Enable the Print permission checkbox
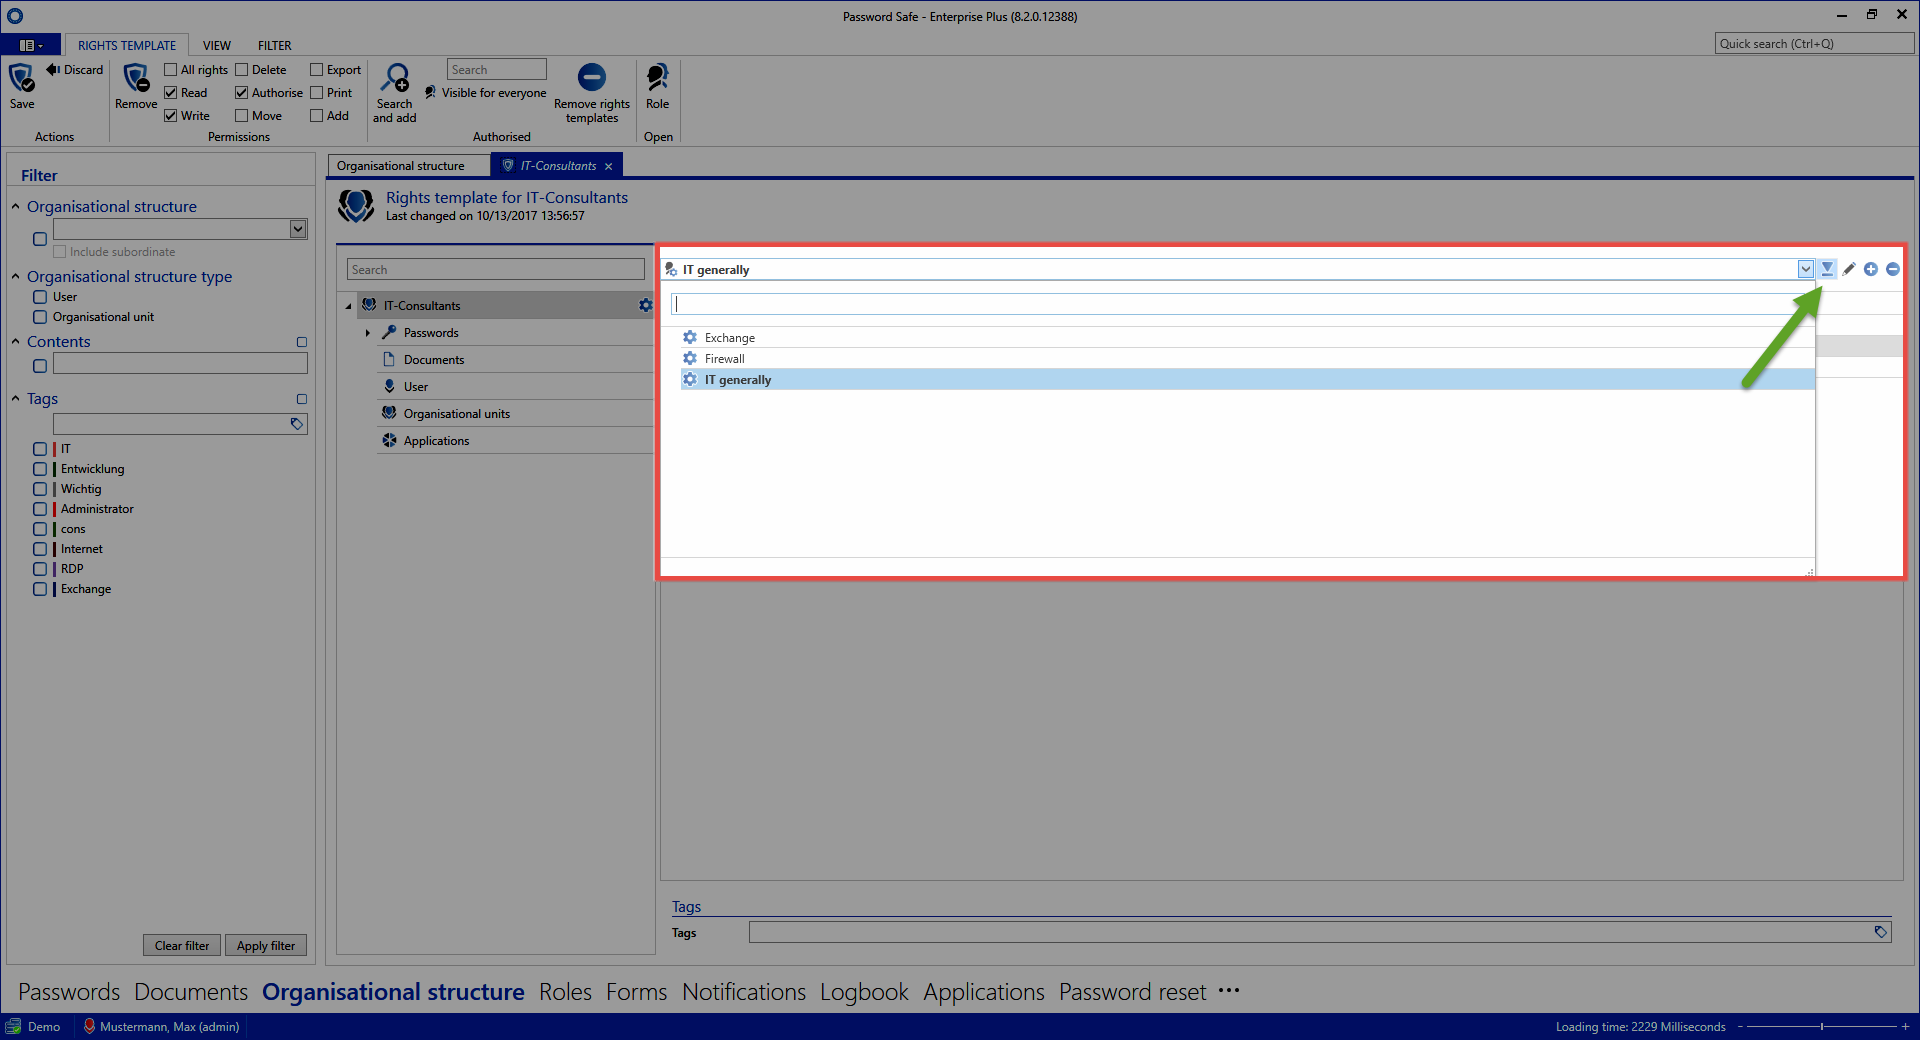1920x1040 pixels. tap(316, 93)
